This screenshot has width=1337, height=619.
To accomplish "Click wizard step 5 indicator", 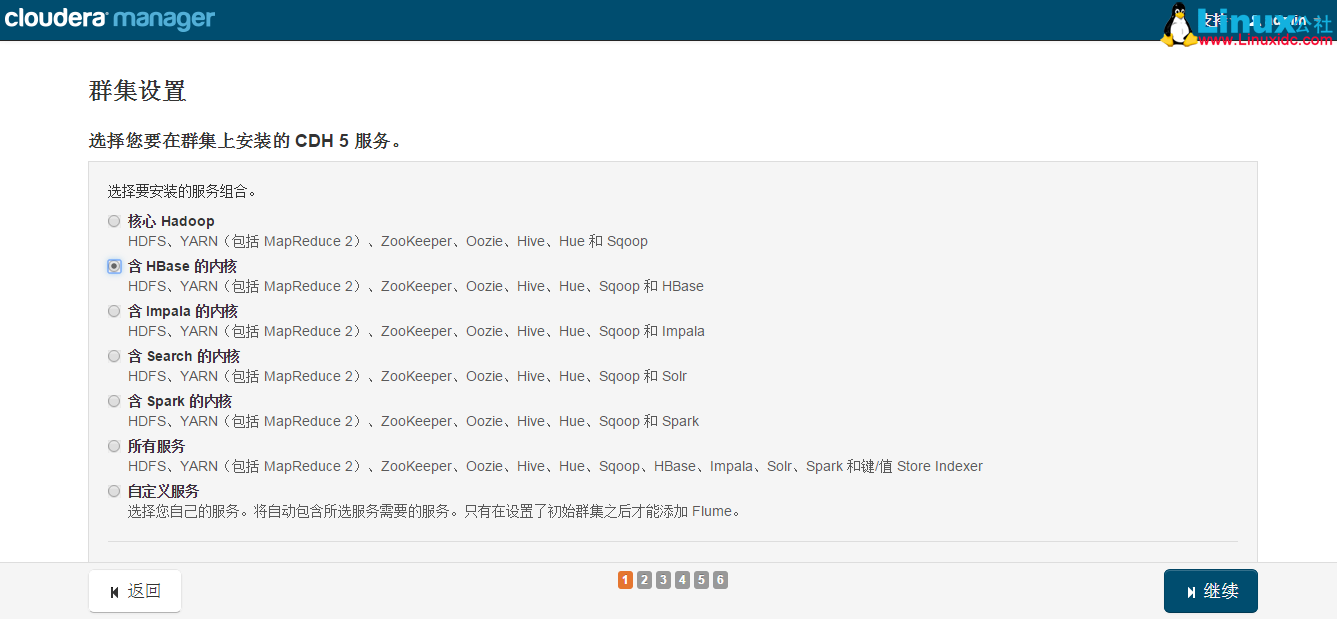I will click(701, 579).
